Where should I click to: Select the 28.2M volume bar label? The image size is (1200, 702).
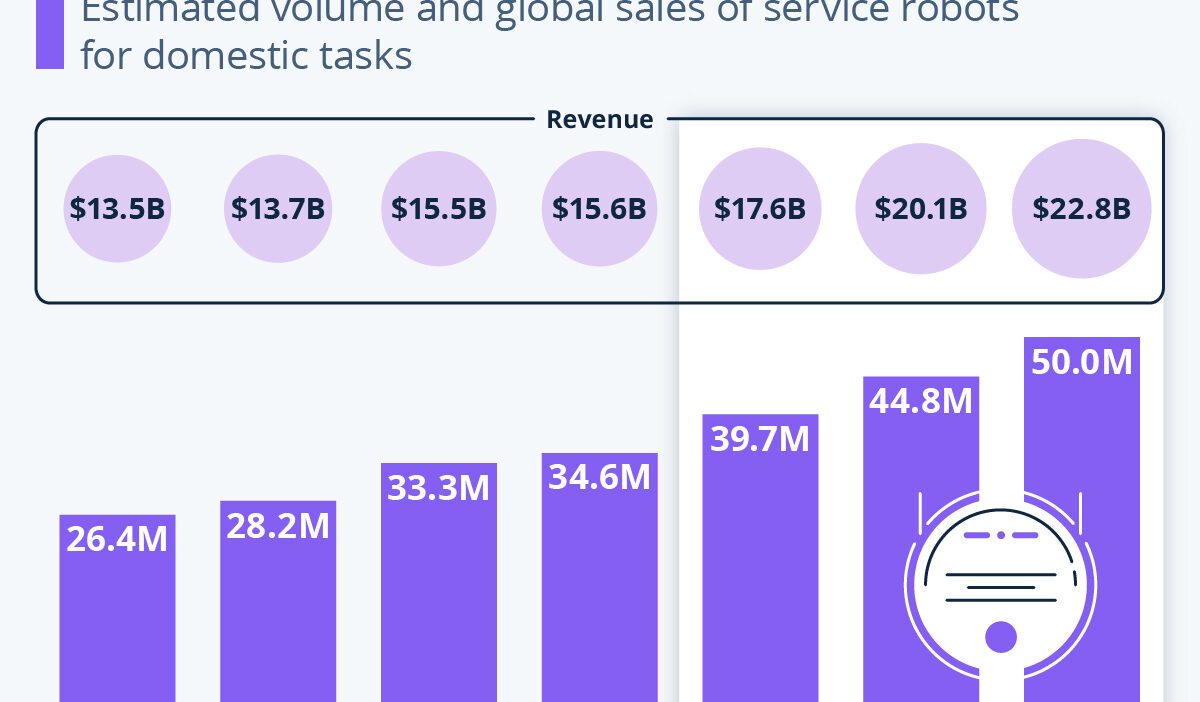278,526
